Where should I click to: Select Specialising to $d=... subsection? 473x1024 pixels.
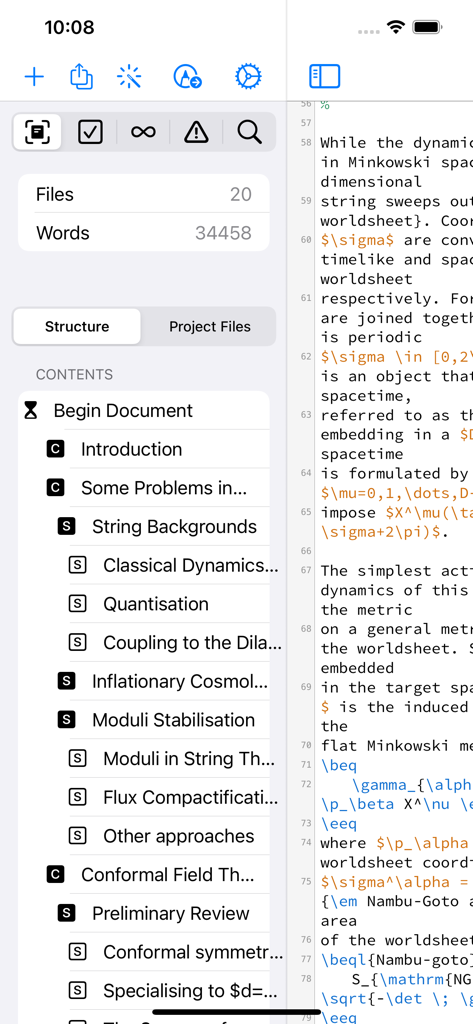click(144, 991)
